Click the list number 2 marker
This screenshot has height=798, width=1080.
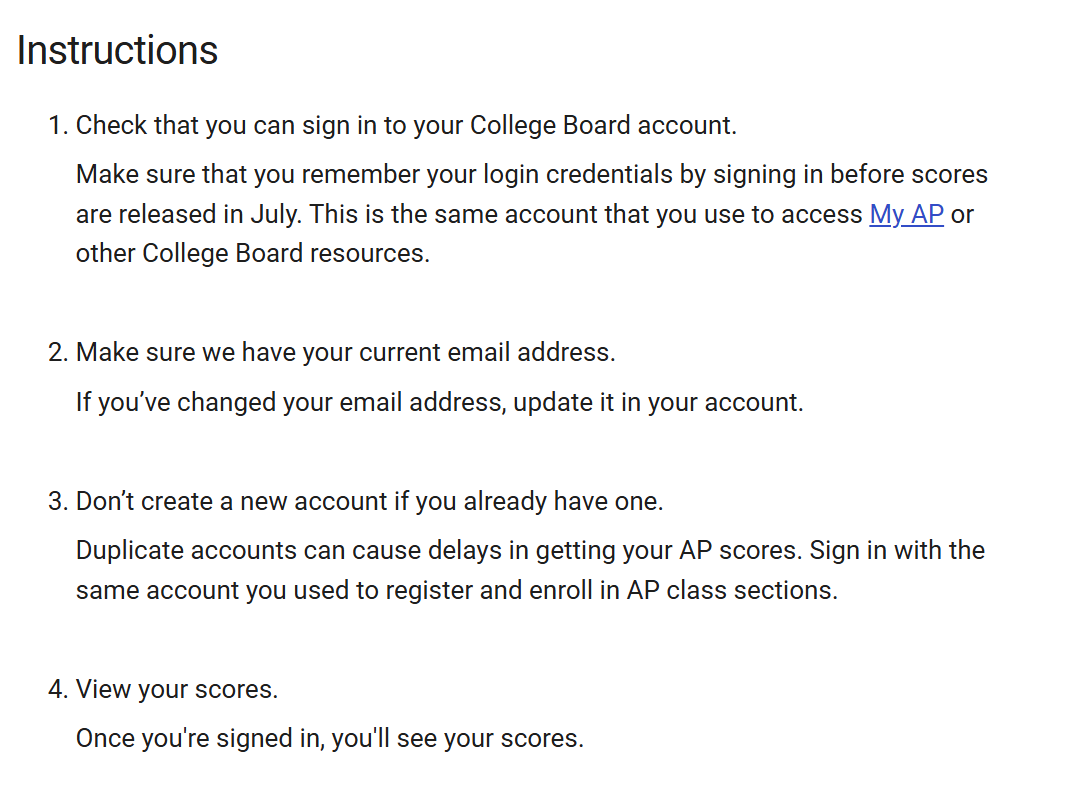[x=58, y=352]
